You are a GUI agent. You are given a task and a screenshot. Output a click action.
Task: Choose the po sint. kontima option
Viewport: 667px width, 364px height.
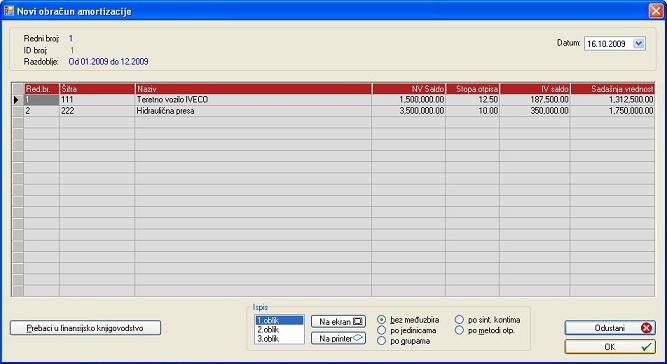tap(459, 319)
